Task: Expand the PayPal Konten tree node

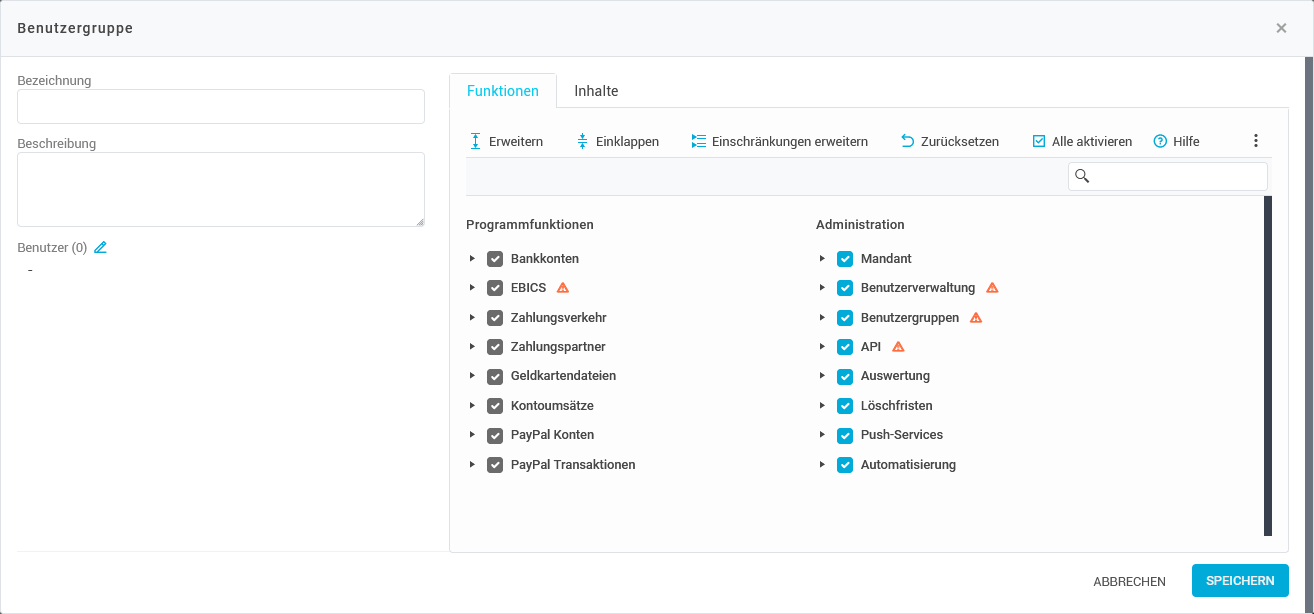Action: pos(472,435)
